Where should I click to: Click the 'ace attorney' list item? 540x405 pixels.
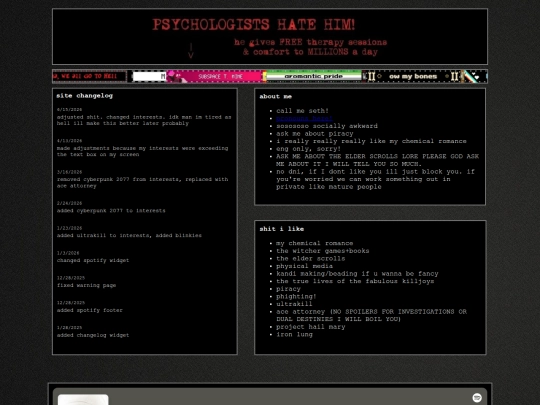(x=371, y=315)
